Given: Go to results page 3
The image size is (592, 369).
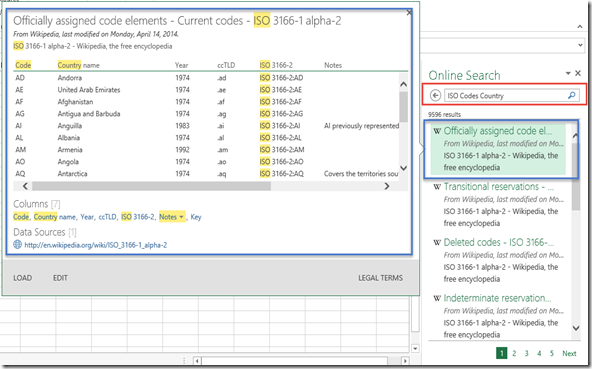Looking at the screenshot, I should [527, 354].
